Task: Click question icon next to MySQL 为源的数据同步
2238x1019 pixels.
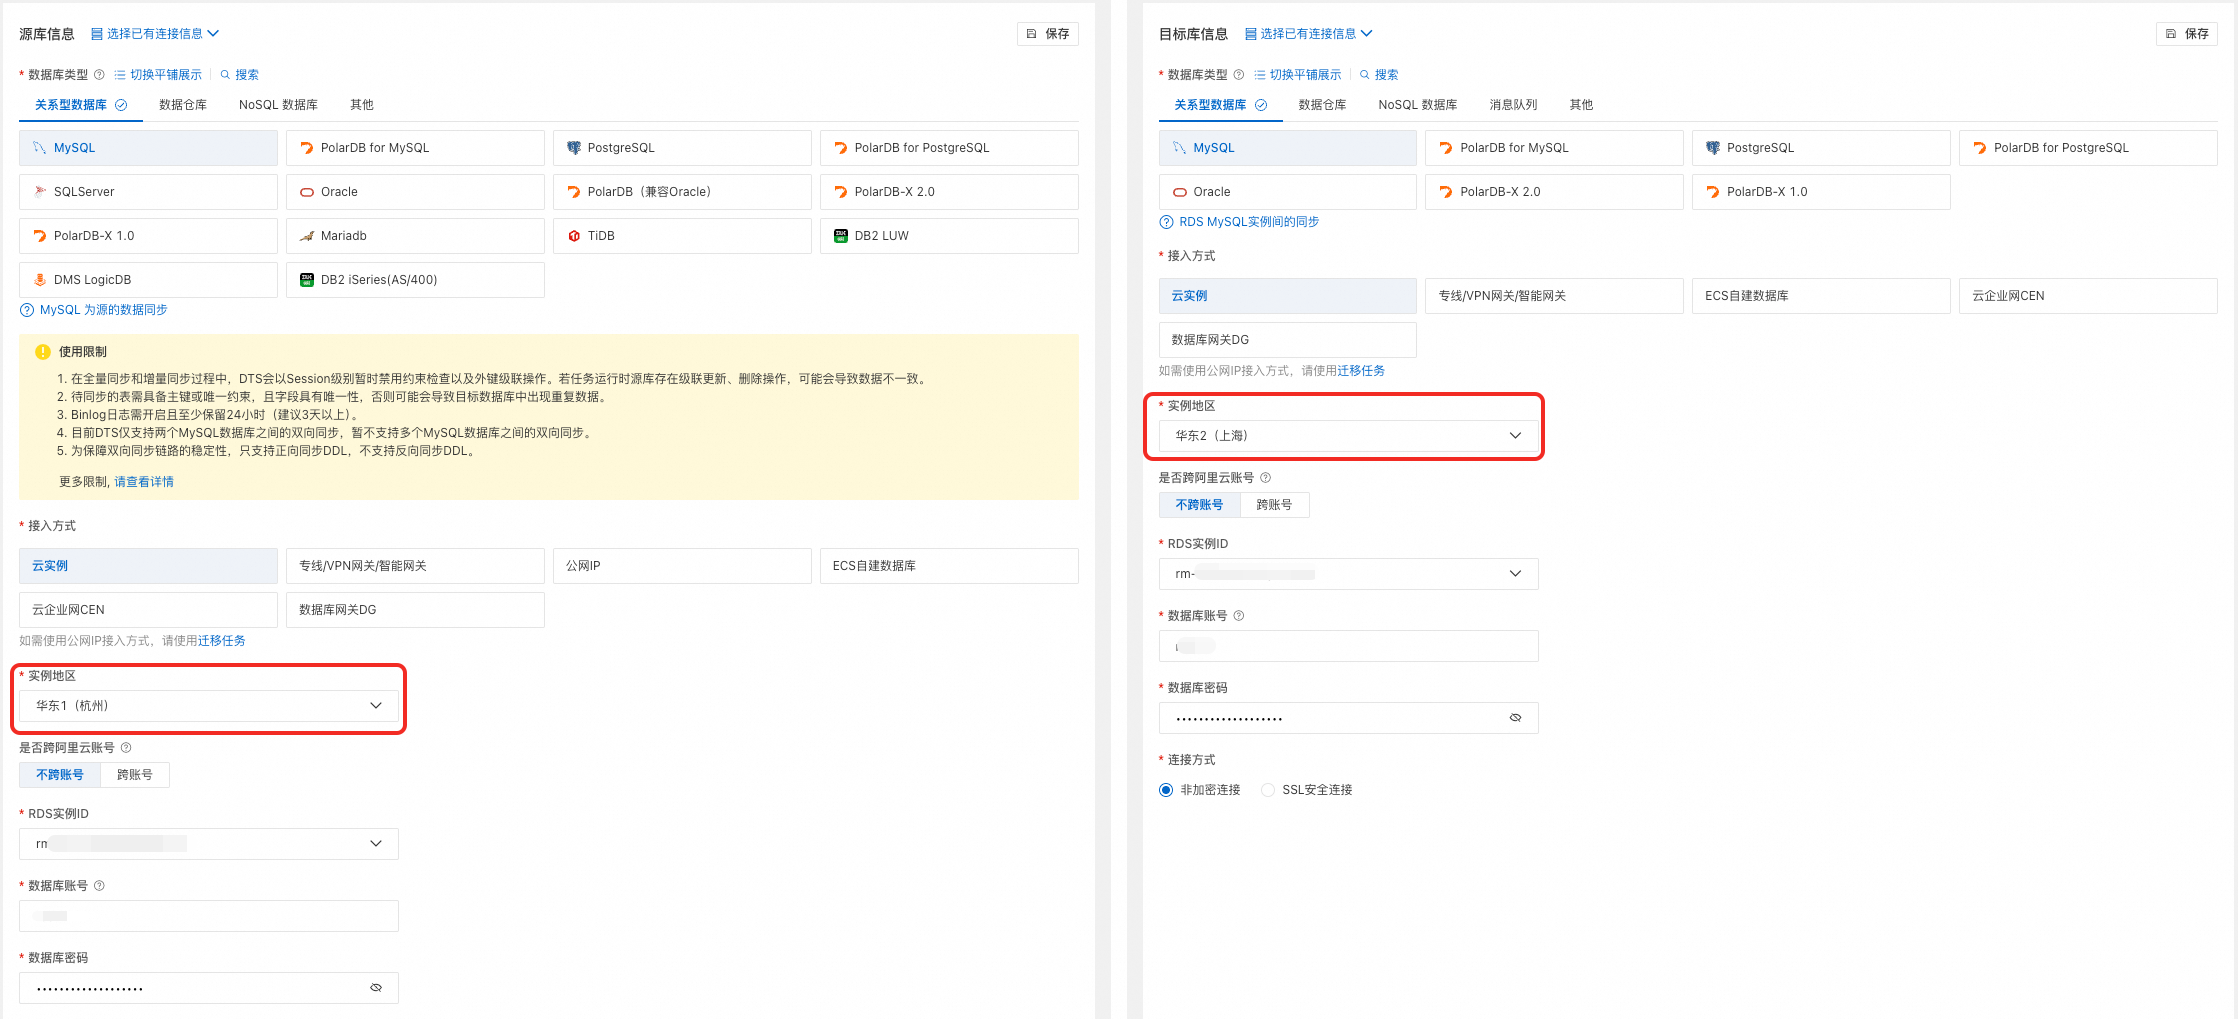Action: coord(27,310)
